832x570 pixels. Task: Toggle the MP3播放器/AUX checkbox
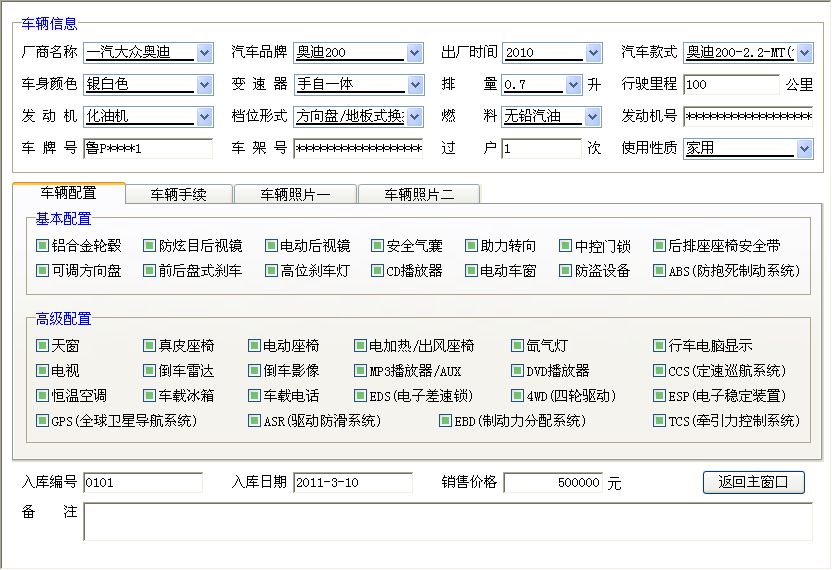[360, 370]
